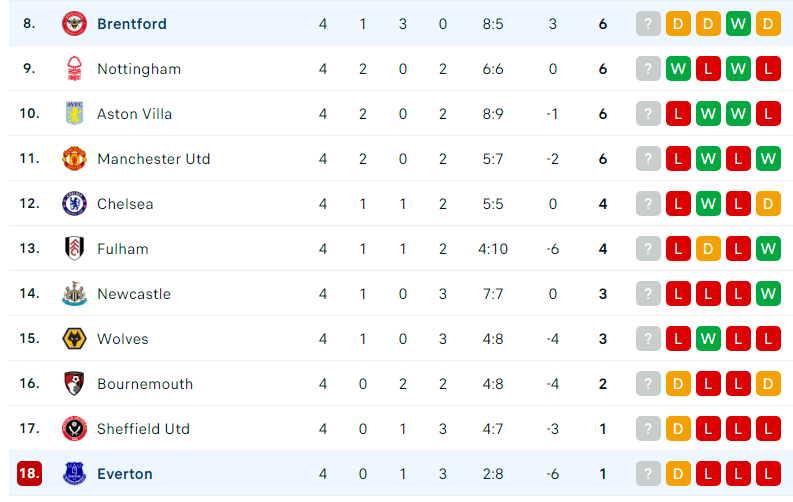Click the Manchester Utd club crest
This screenshot has width=793, height=502.
[74, 159]
